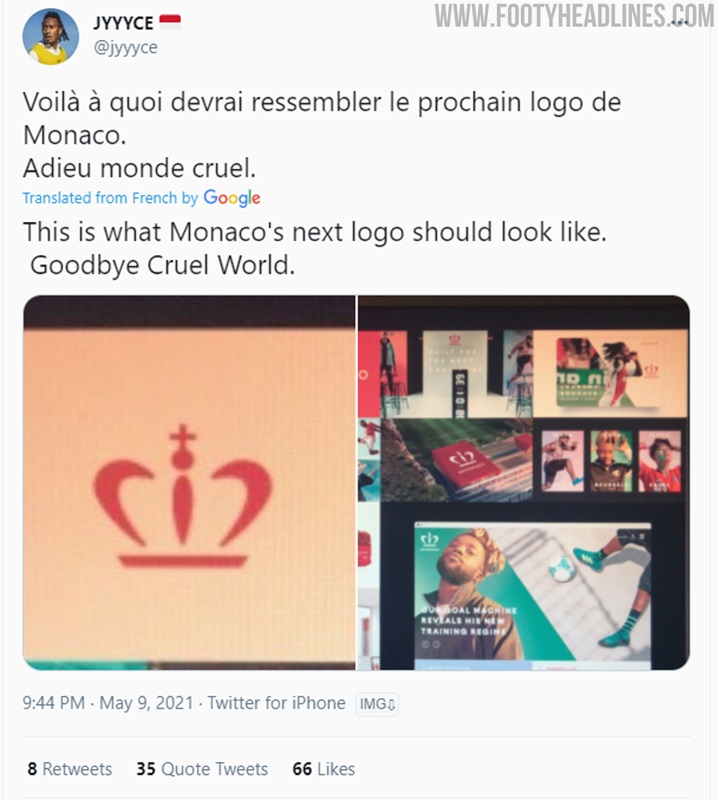Click the French original tweet text
This screenshot has height=800, width=718.
click(x=321, y=135)
